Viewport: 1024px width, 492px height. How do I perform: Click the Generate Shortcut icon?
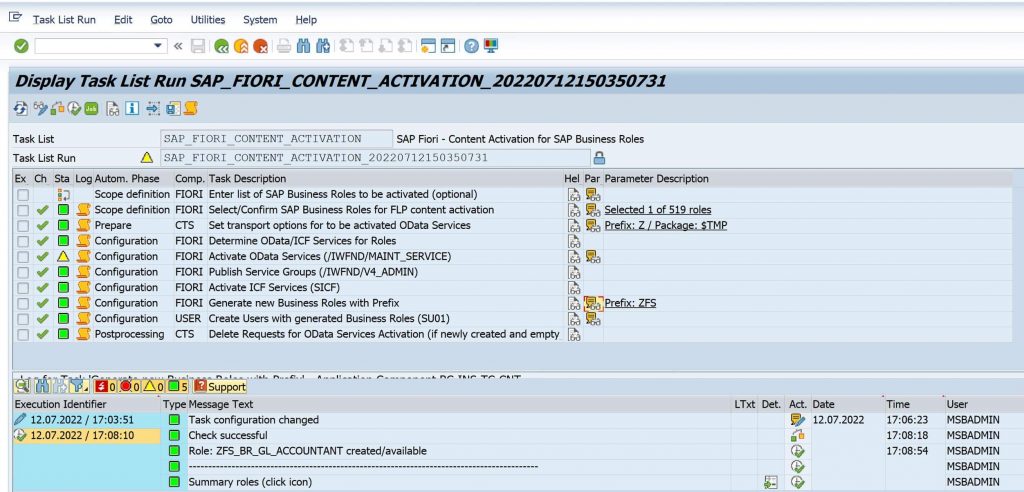coord(448,46)
